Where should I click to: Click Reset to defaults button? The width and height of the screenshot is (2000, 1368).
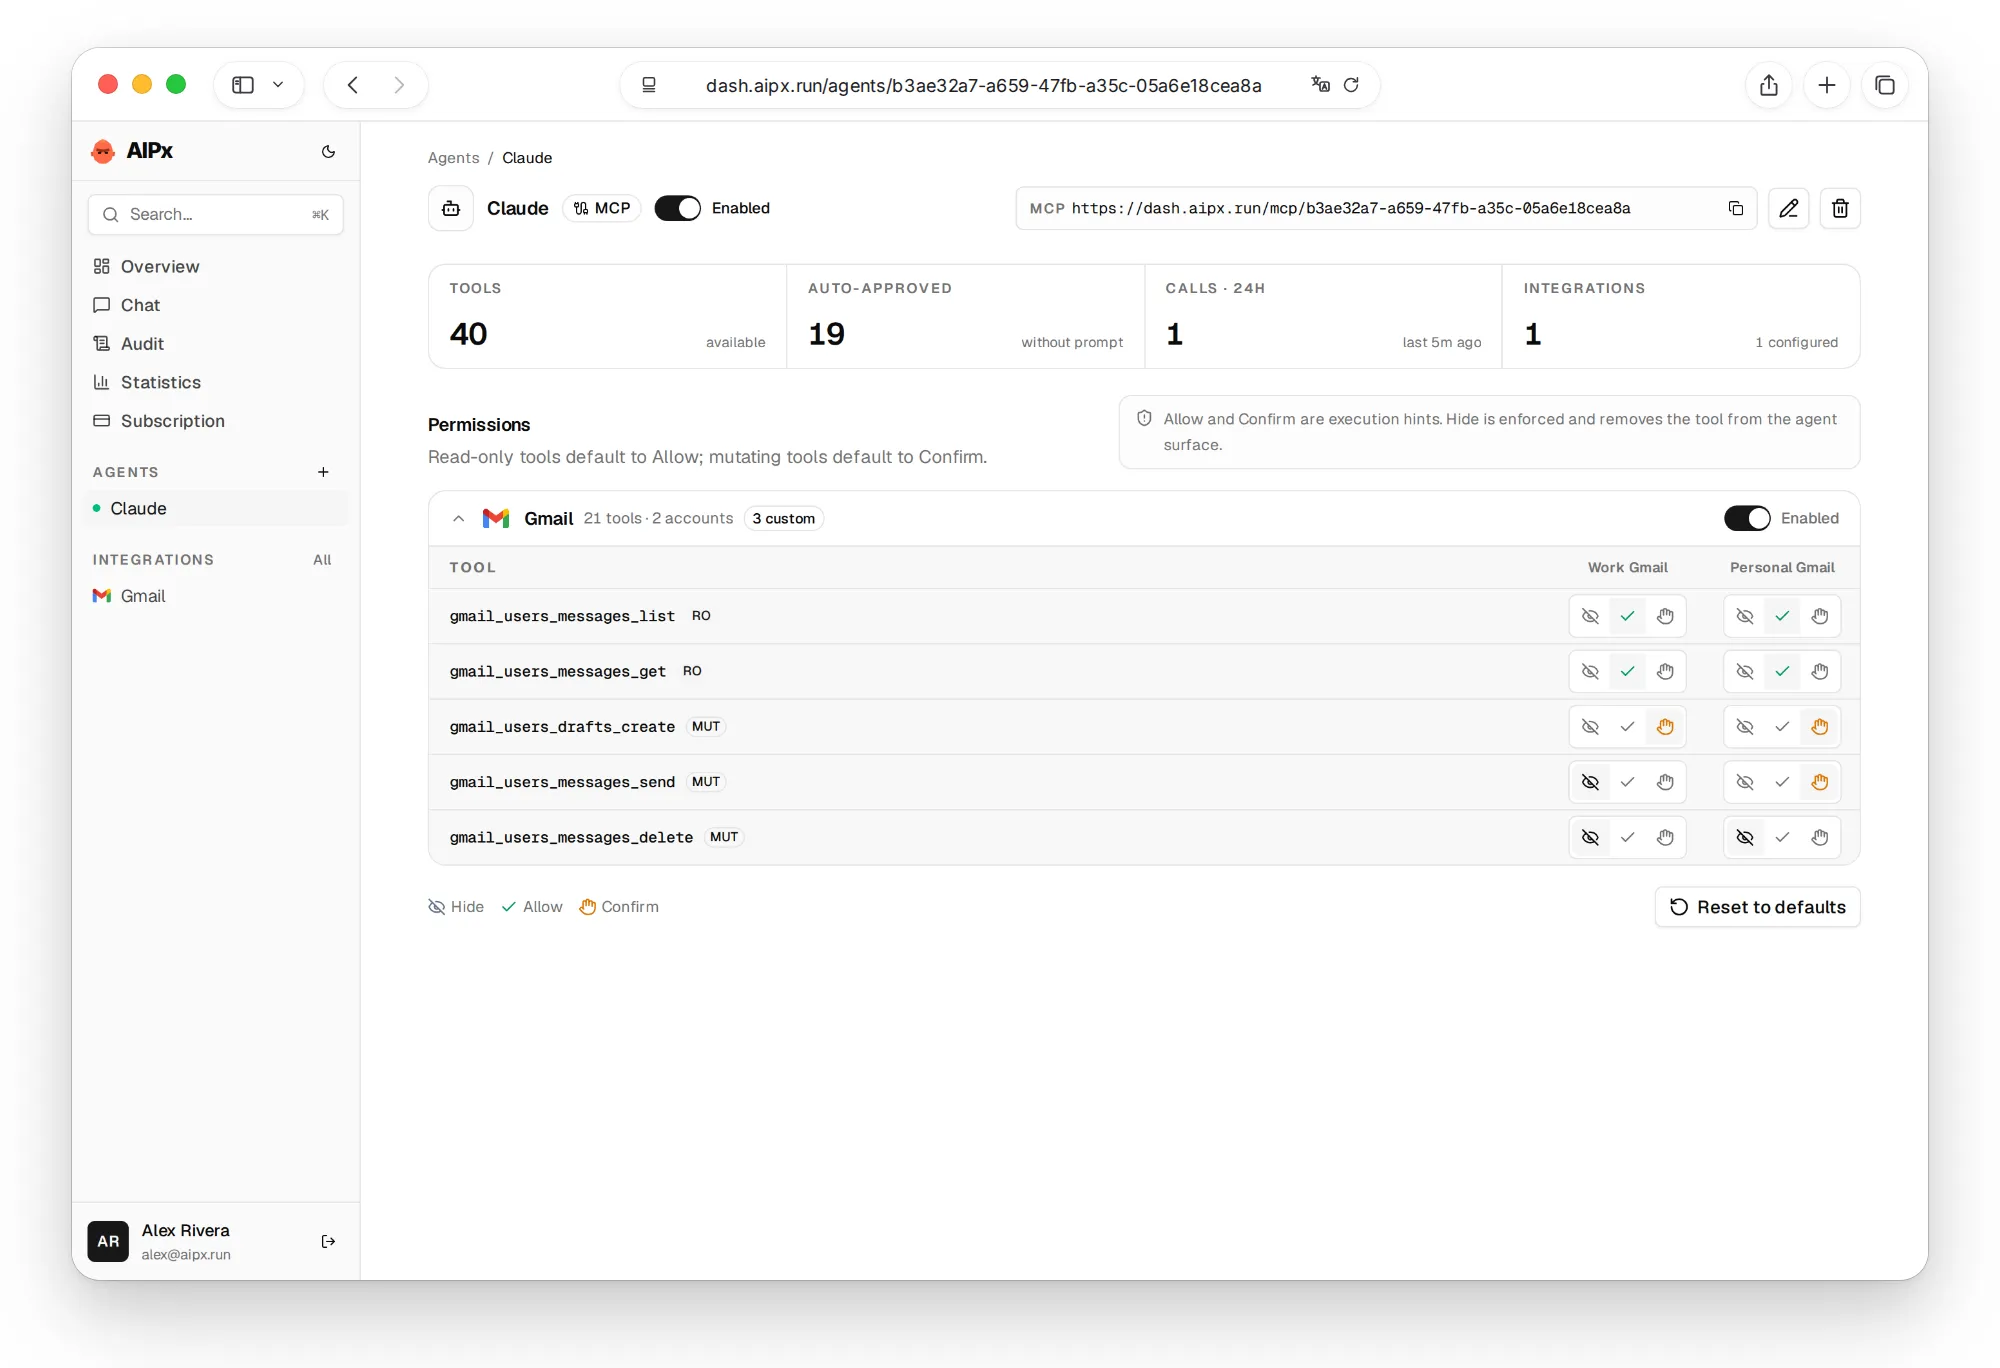point(1757,907)
